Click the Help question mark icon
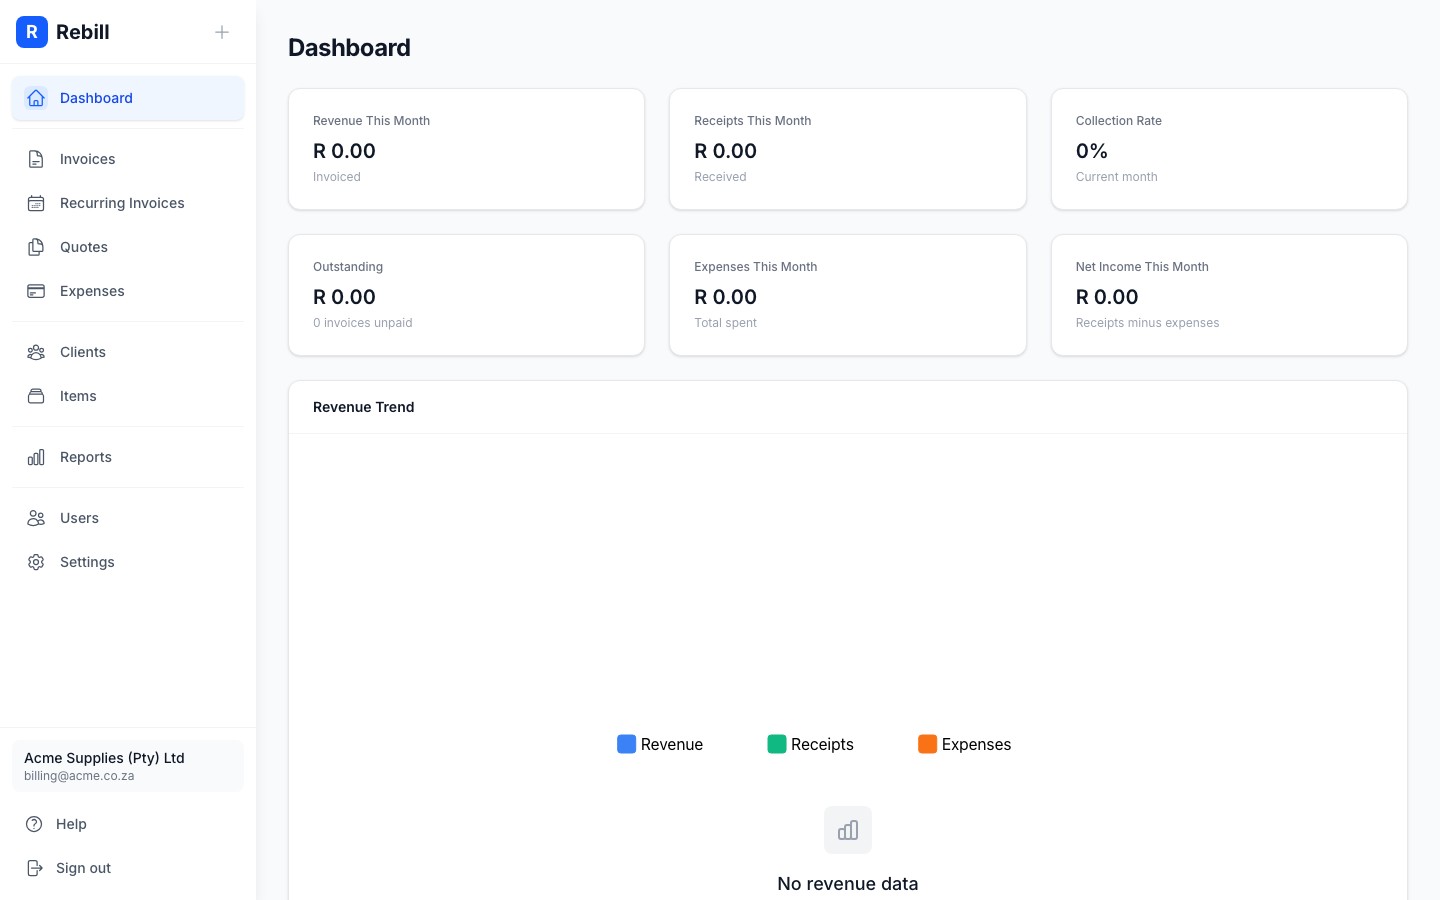 pos(36,824)
